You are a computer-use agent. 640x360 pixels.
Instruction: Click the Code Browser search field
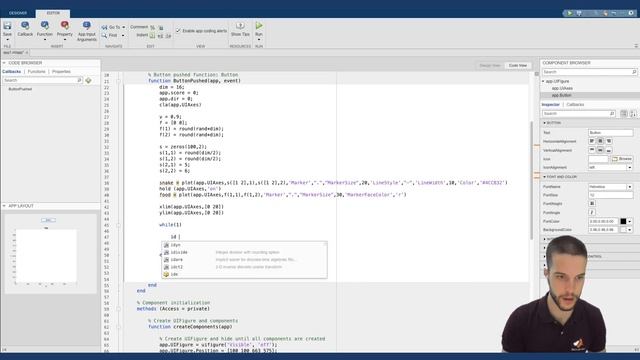pyautogui.click(x=42, y=80)
